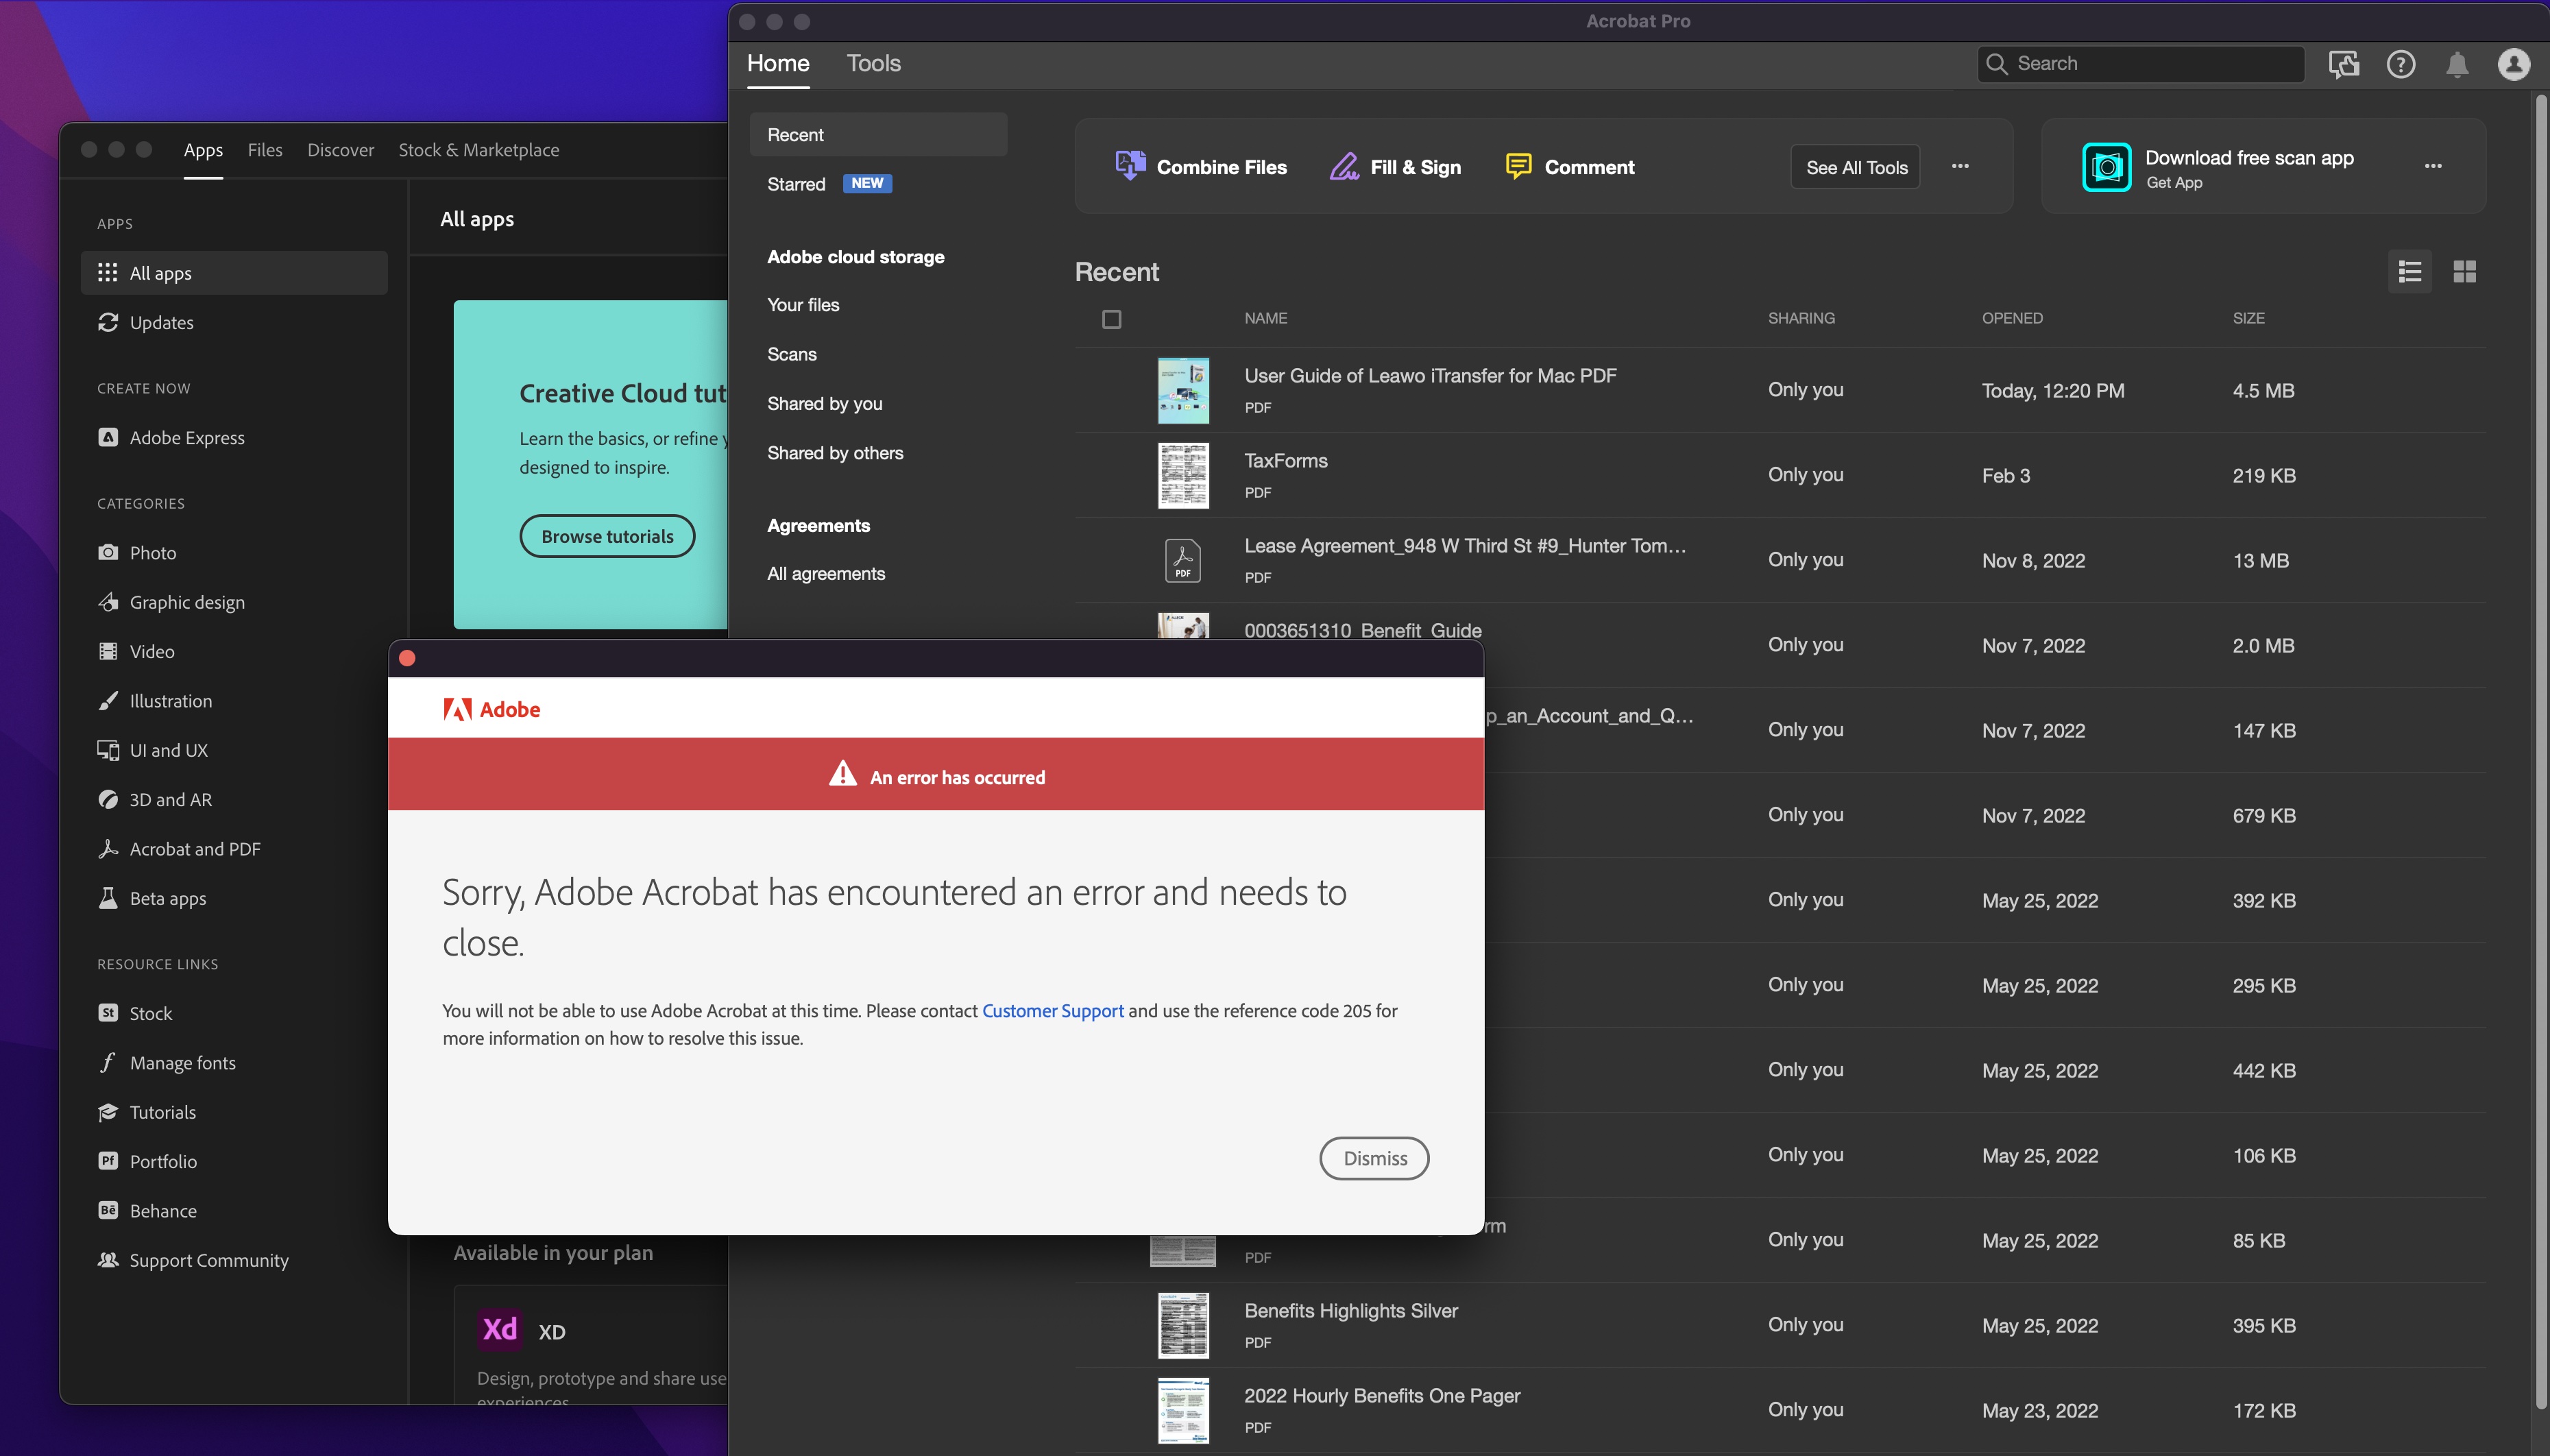Open the account profile menu
The image size is (2550, 1456).
[2515, 63]
